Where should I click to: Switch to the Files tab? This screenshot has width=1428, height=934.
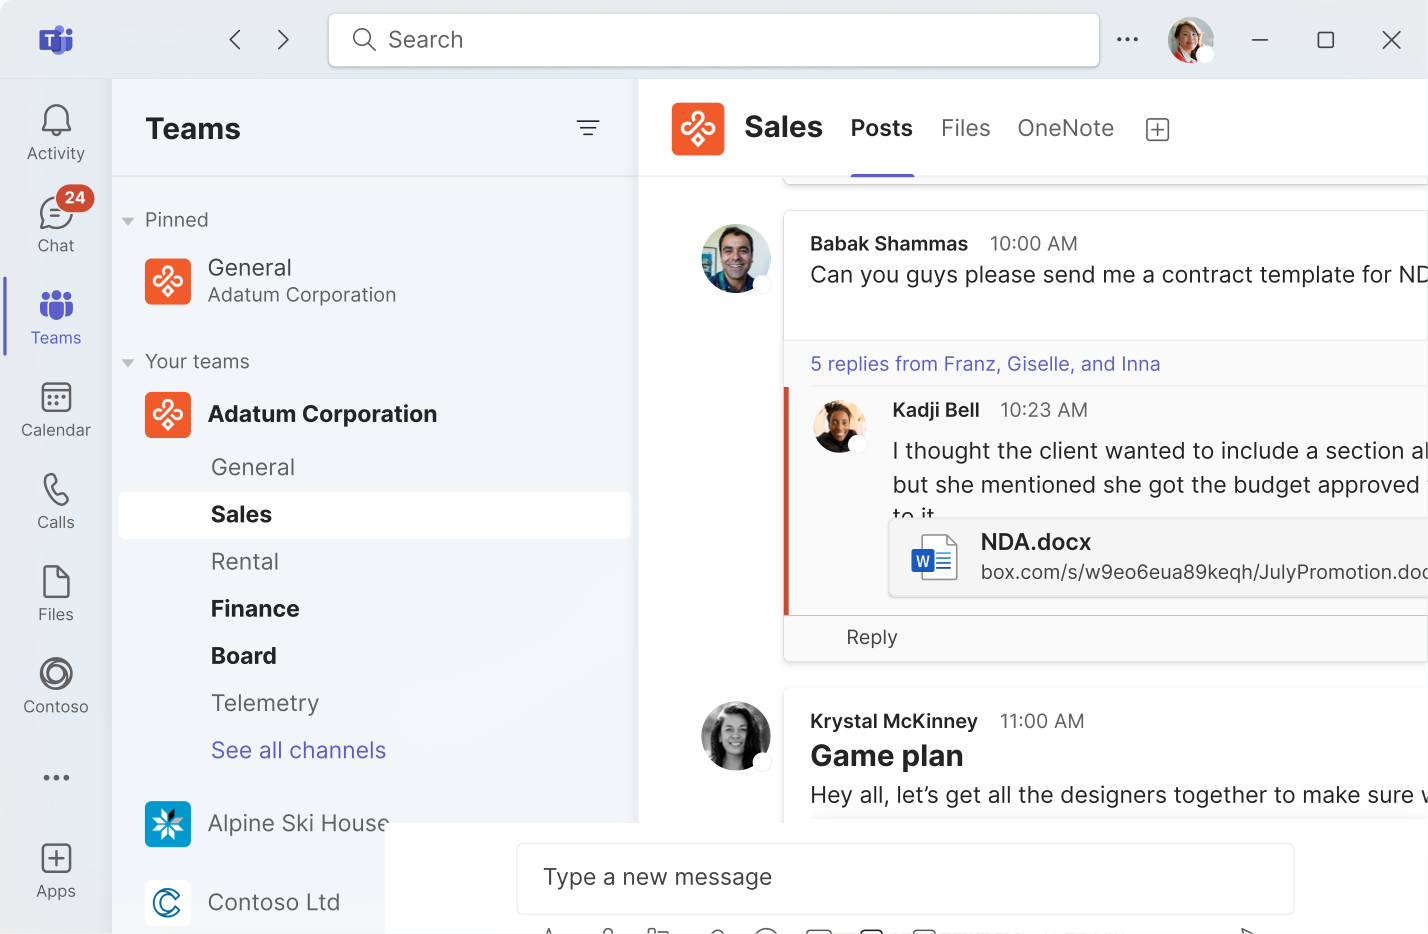[x=965, y=128]
